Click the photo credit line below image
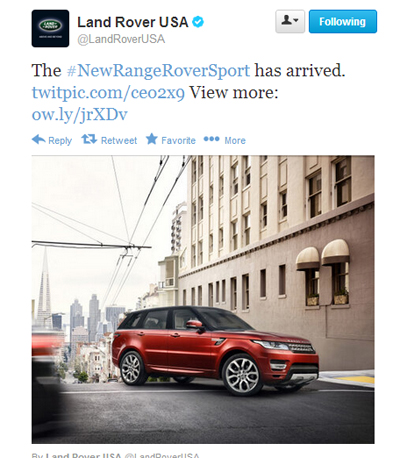 click(116, 455)
